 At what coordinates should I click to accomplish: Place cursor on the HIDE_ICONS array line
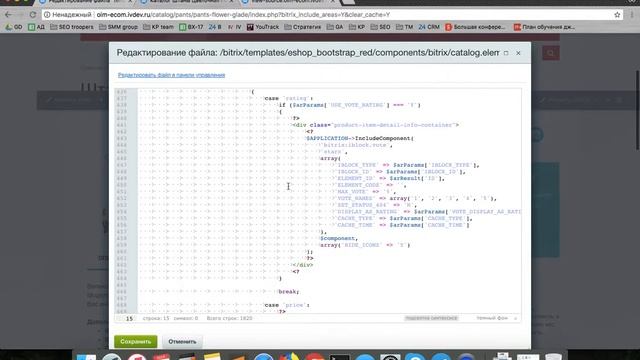(365, 245)
